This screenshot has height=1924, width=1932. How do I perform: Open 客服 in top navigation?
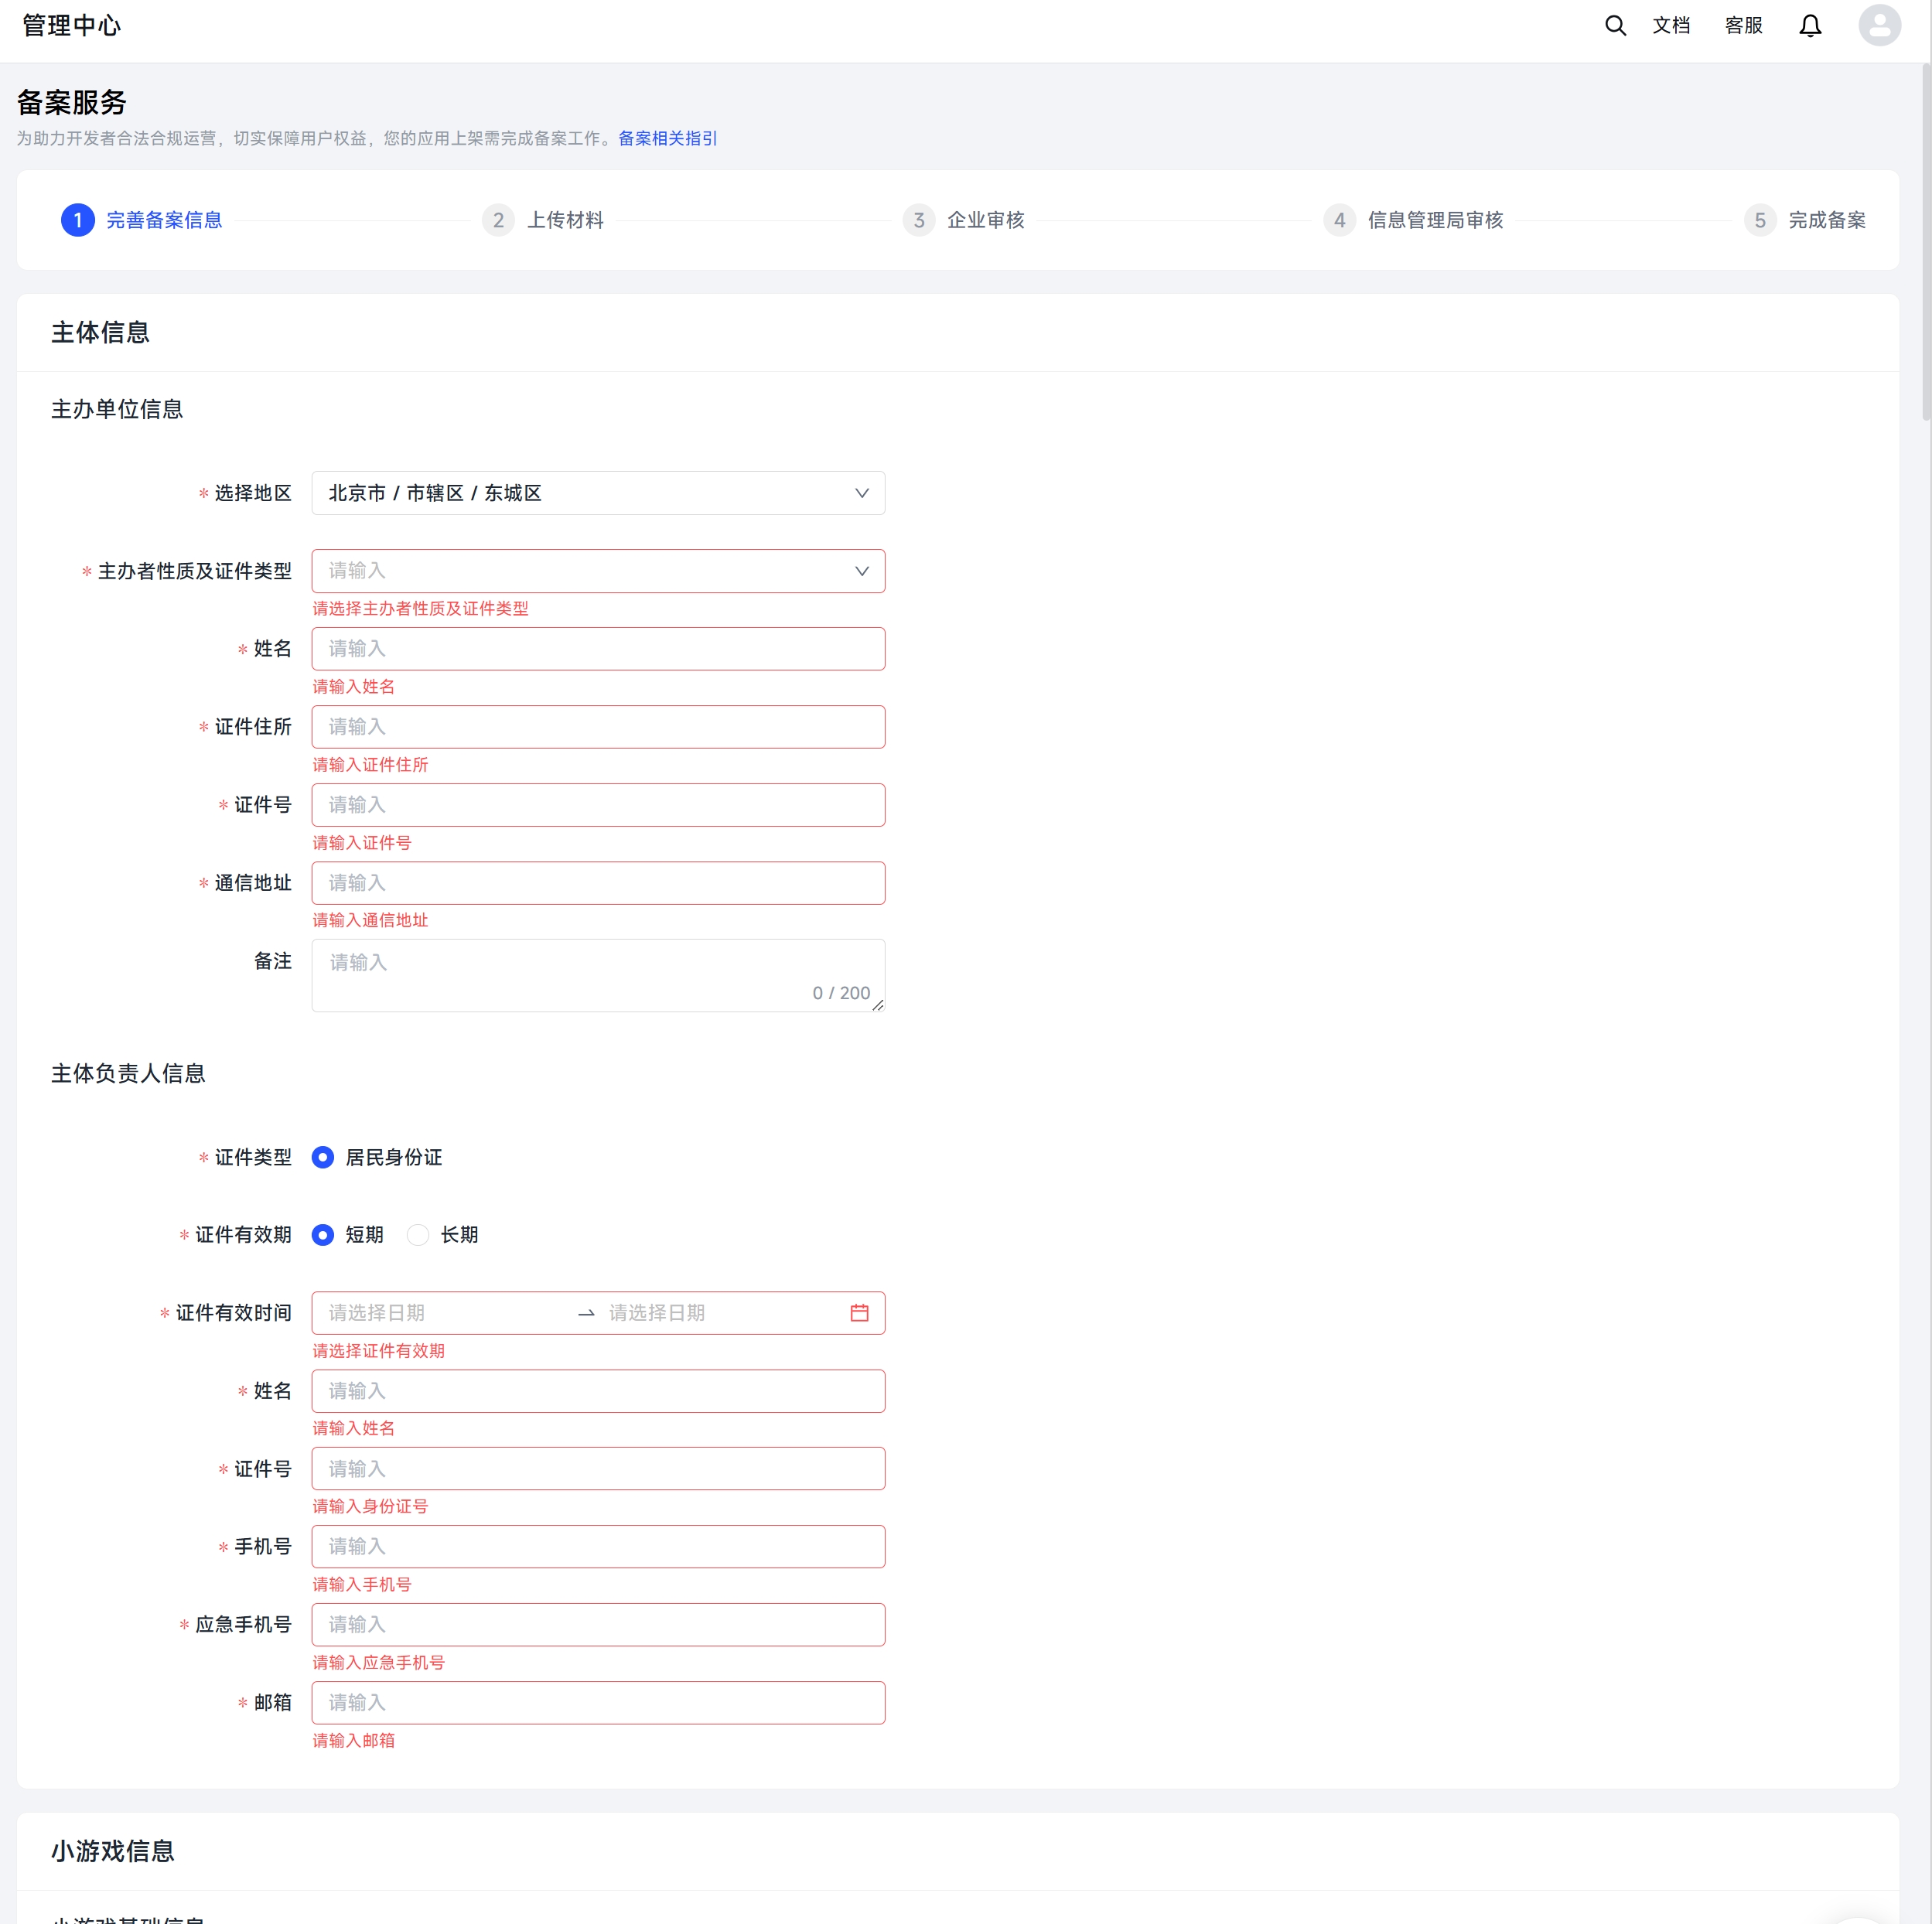1743,26
